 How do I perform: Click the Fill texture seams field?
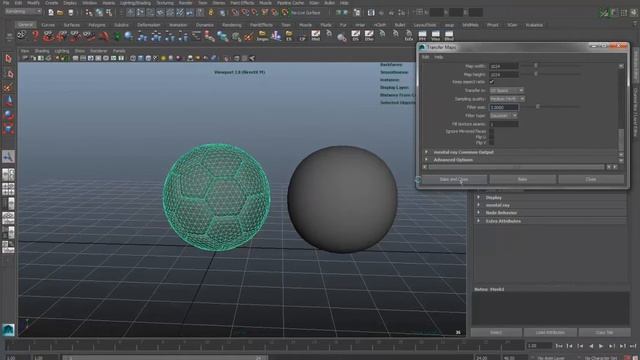tap(504, 124)
